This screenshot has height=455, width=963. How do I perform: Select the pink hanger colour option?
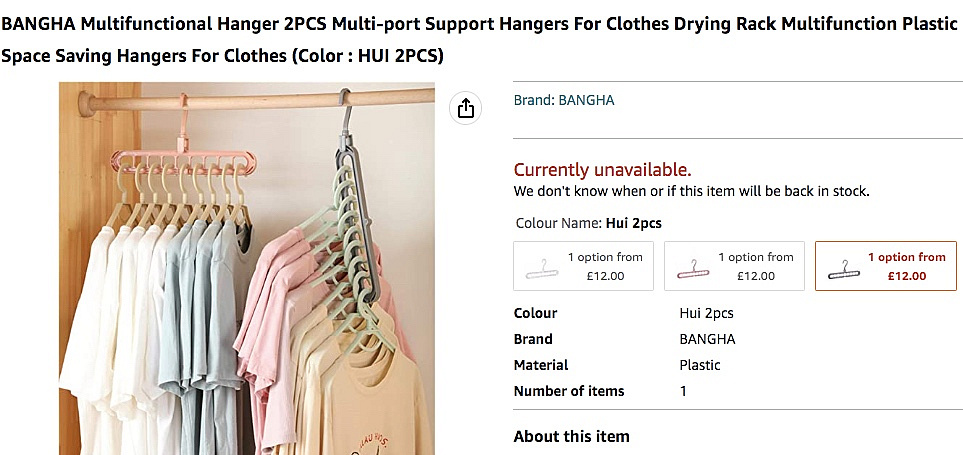[x=734, y=266]
